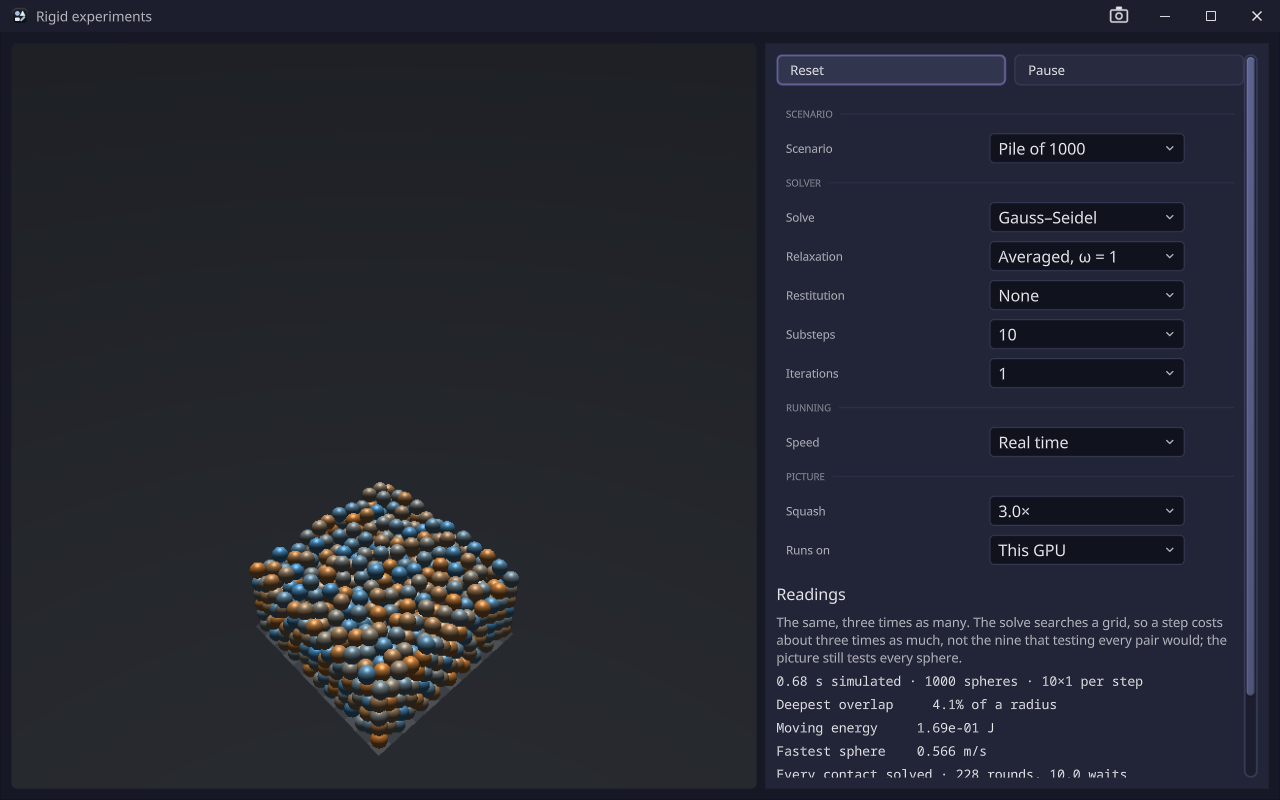Click the 'Runs on' label
The height and width of the screenshot is (800, 1280).
point(807,551)
